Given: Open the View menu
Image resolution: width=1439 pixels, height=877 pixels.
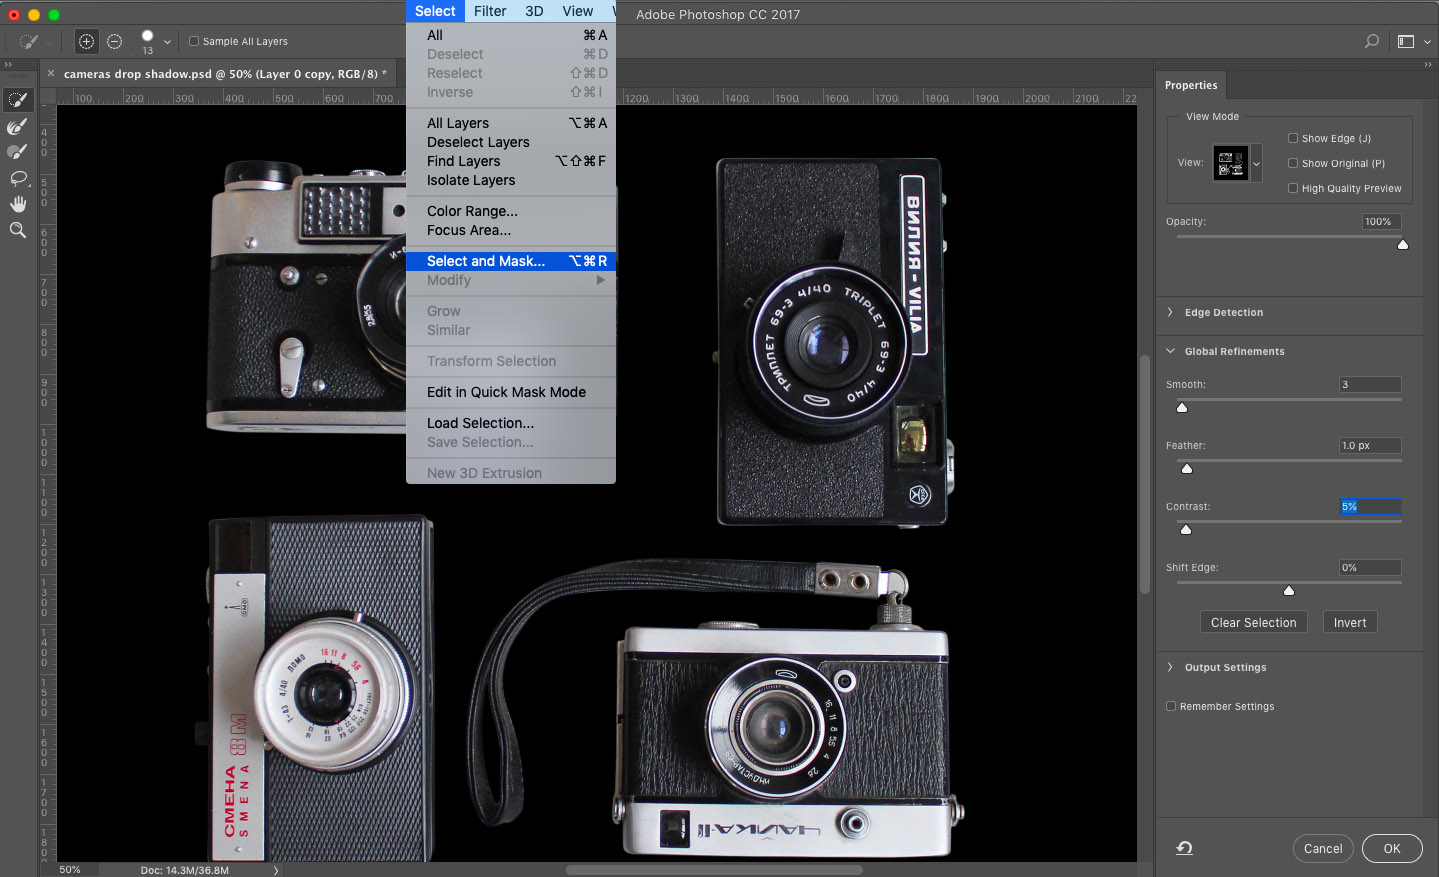Looking at the screenshot, I should (x=578, y=11).
